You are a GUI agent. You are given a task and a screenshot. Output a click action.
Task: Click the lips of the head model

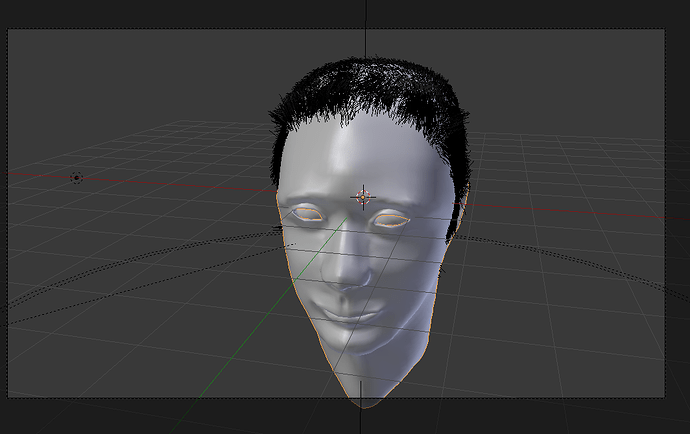[350, 313]
